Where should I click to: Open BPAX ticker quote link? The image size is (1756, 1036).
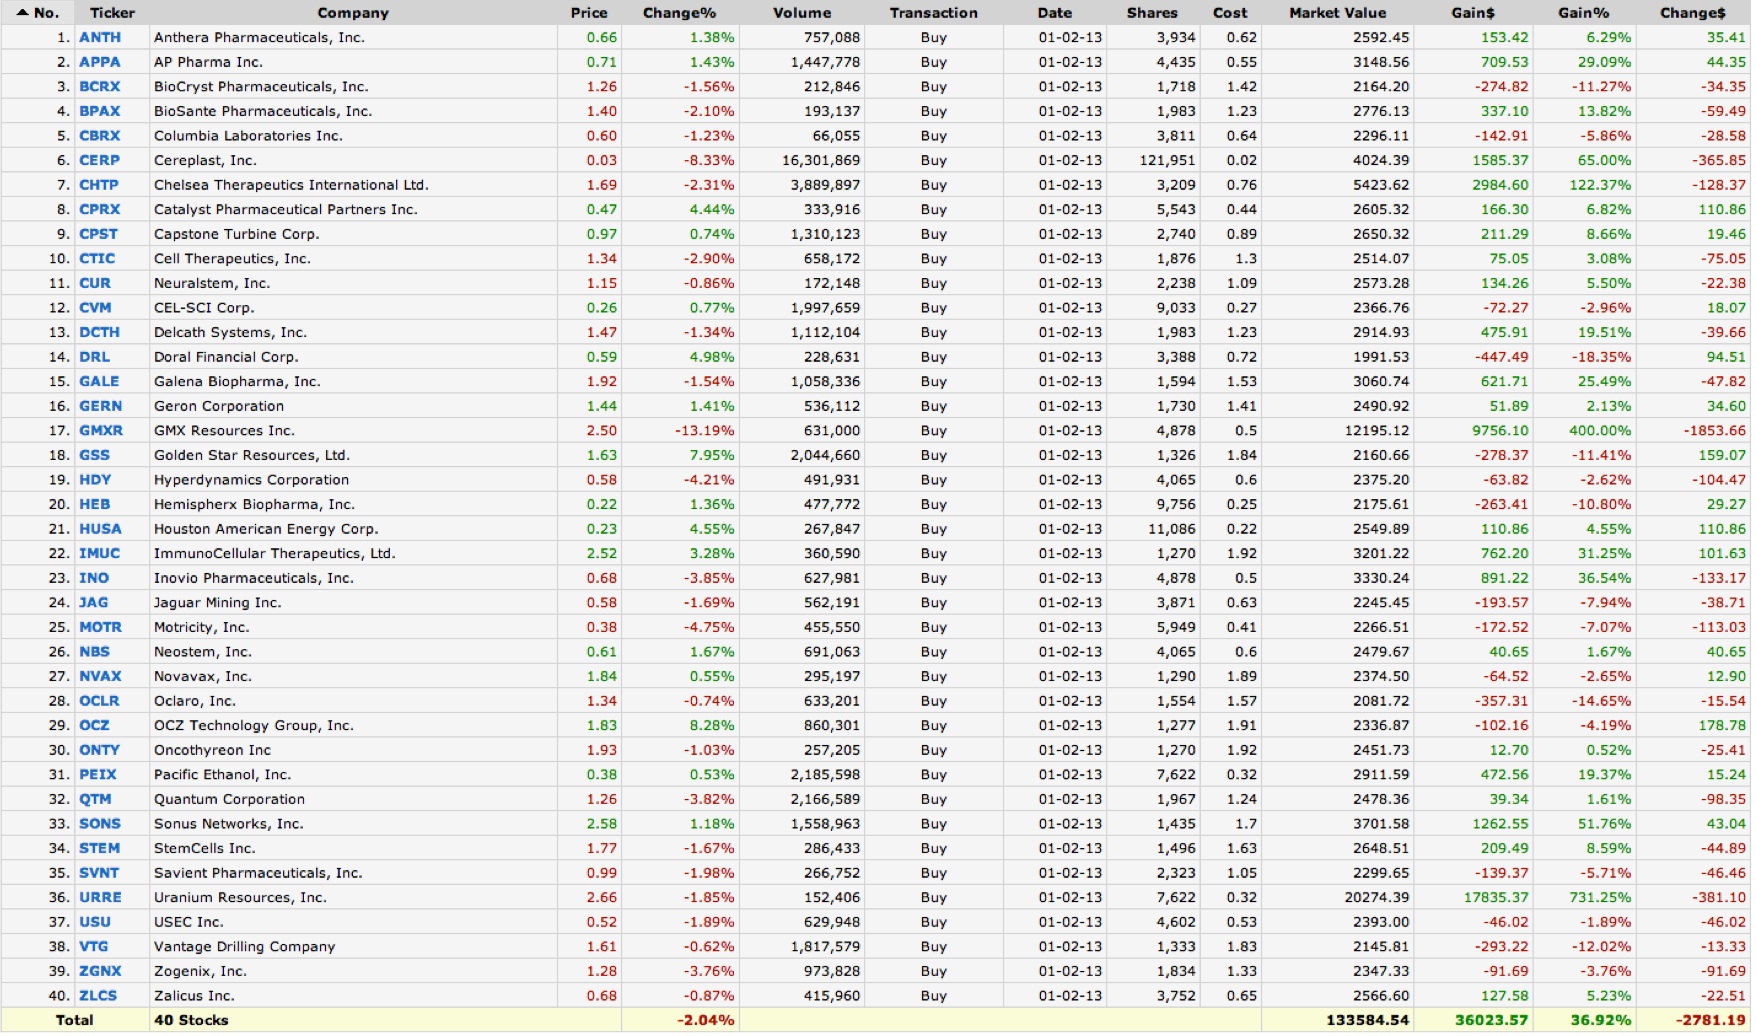click(x=100, y=111)
